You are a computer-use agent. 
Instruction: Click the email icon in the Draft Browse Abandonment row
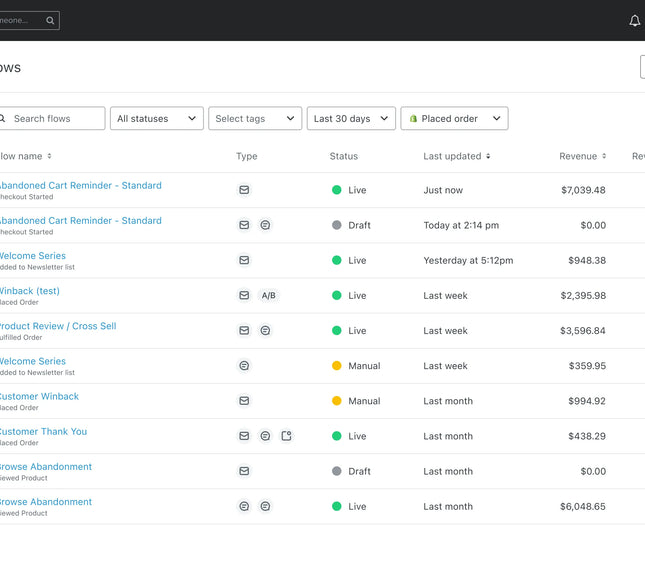(244, 471)
